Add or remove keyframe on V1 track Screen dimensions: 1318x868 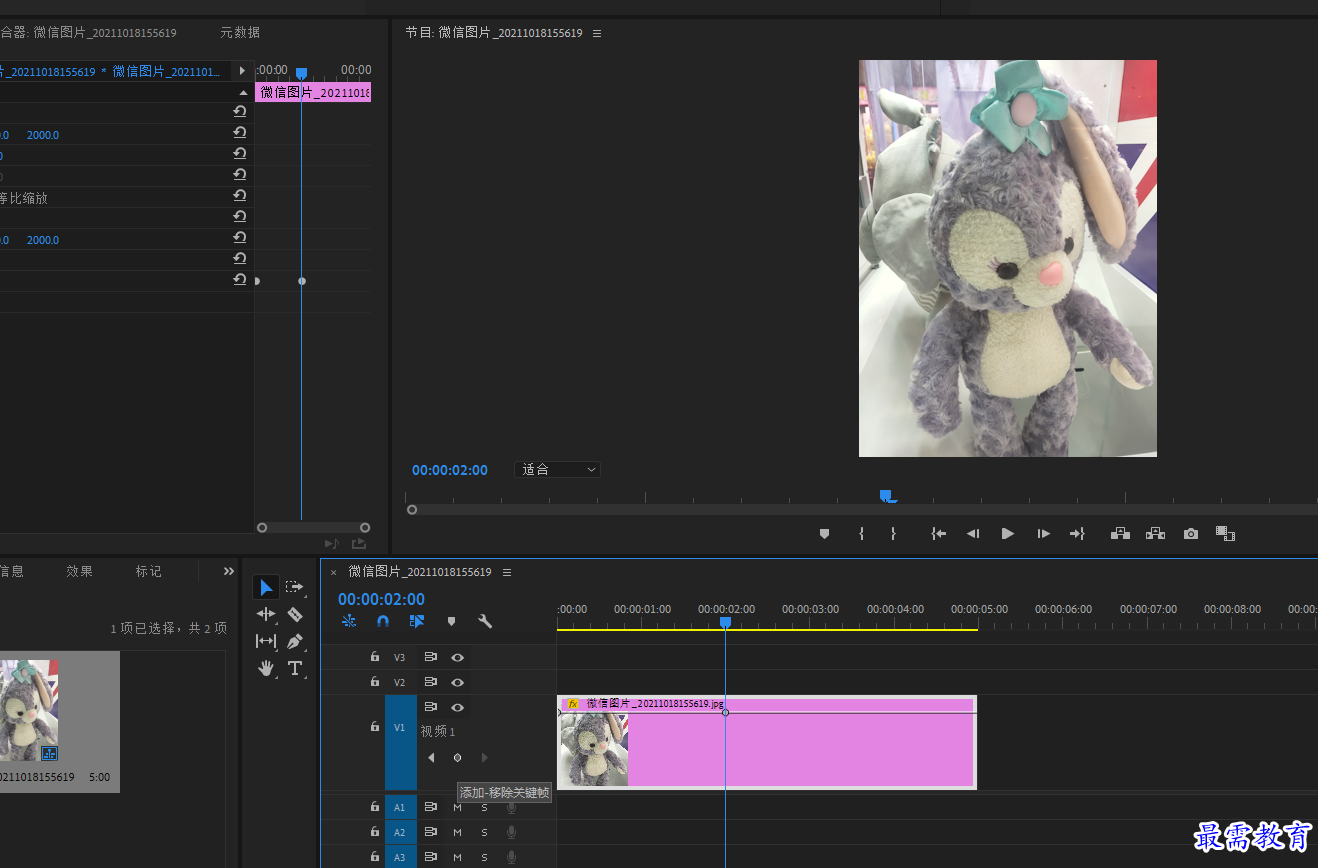point(457,758)
